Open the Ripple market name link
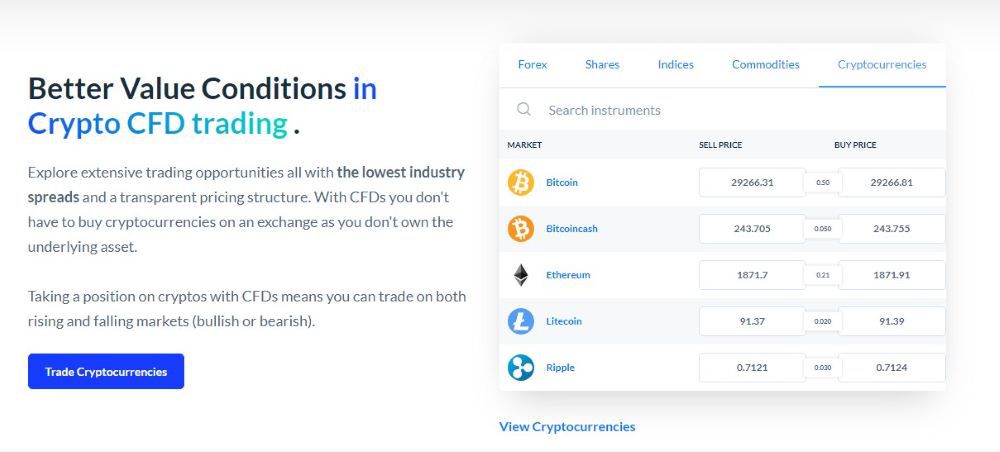This screenshot has height=452, width=1000. pyautogui.click(x=560, y=367)
